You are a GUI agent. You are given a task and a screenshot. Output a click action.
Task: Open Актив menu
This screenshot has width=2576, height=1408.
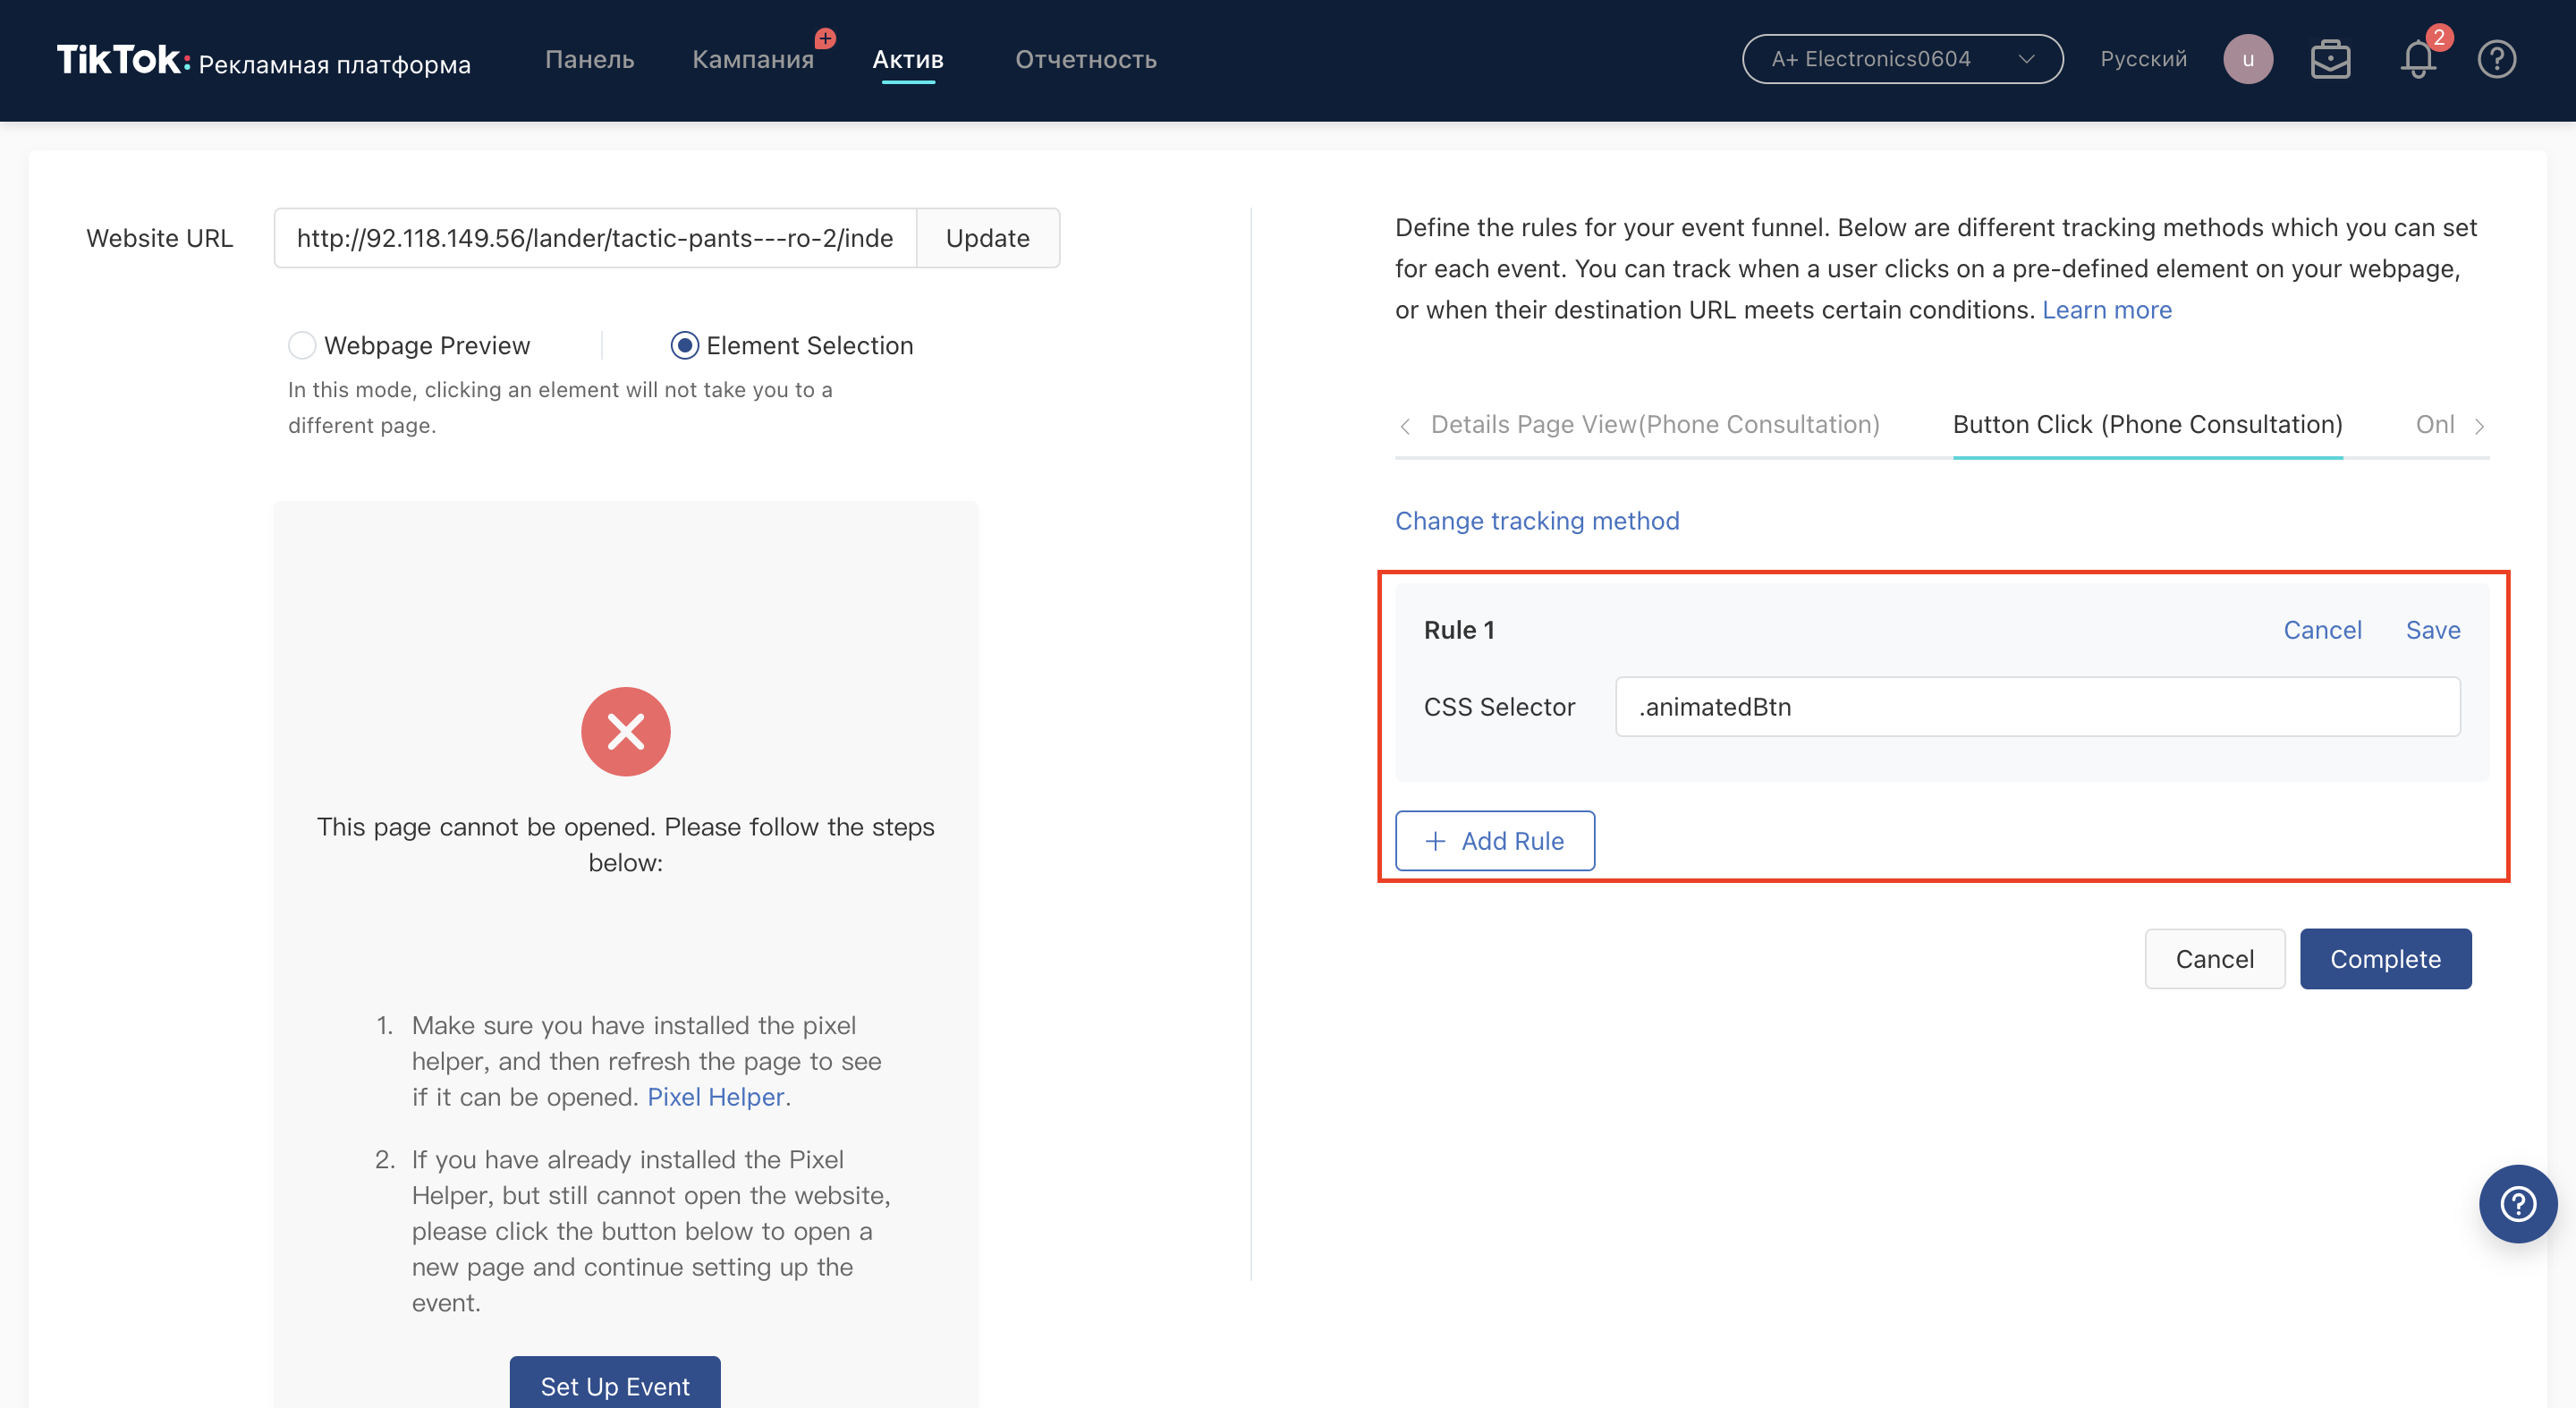pos(908,60)
